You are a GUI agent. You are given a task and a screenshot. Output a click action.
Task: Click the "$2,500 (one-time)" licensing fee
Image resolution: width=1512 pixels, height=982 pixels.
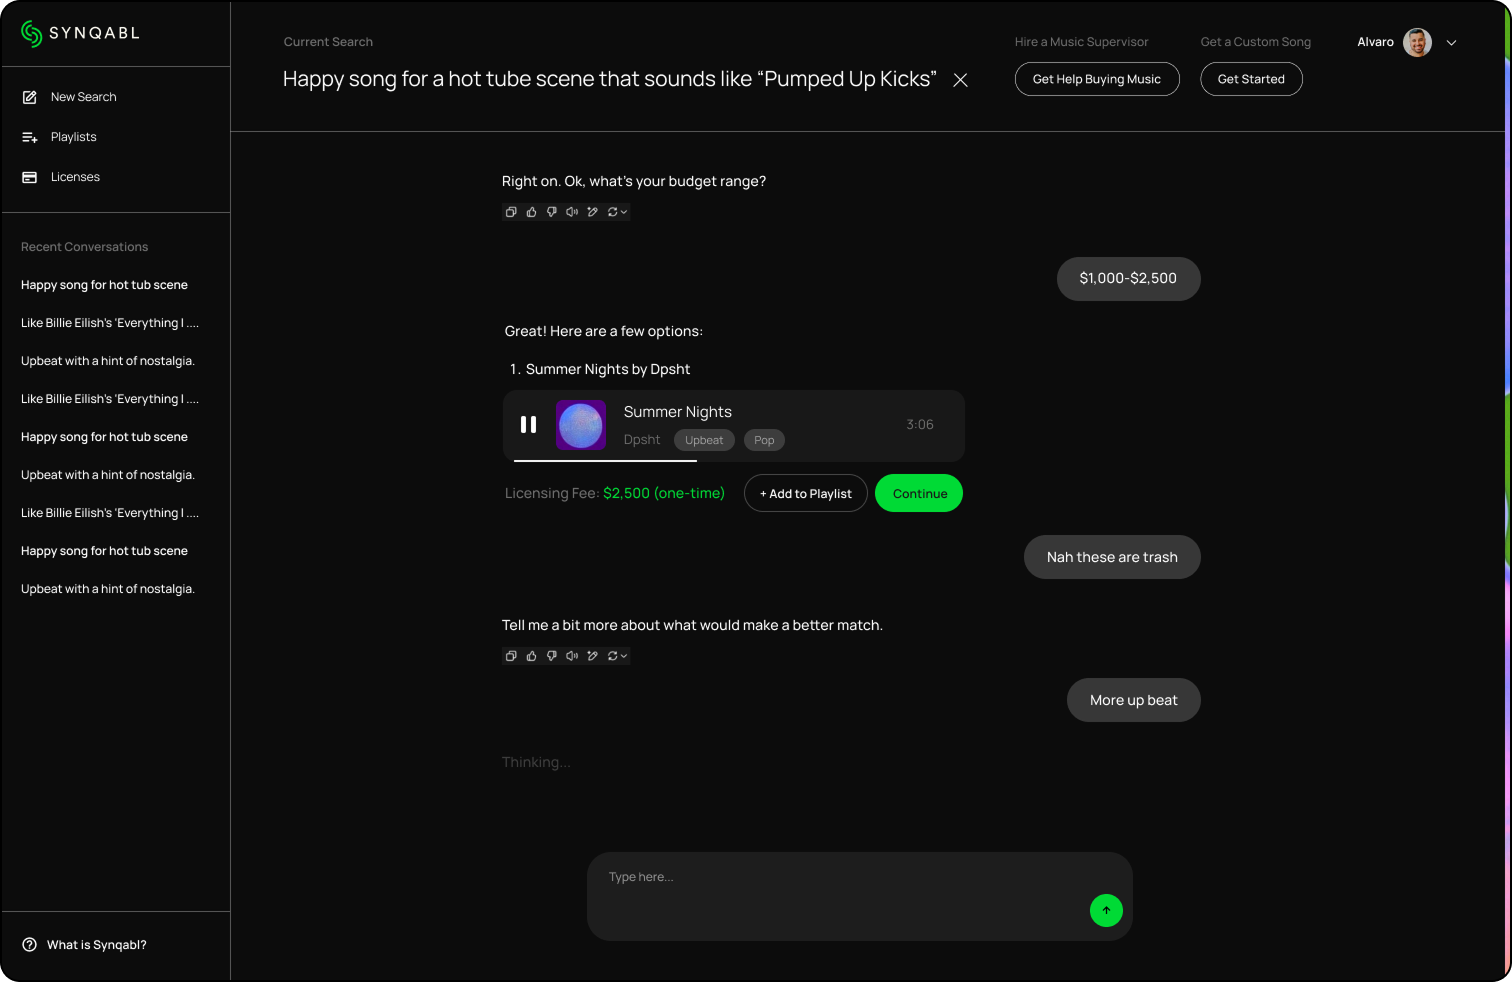[664, 493]
